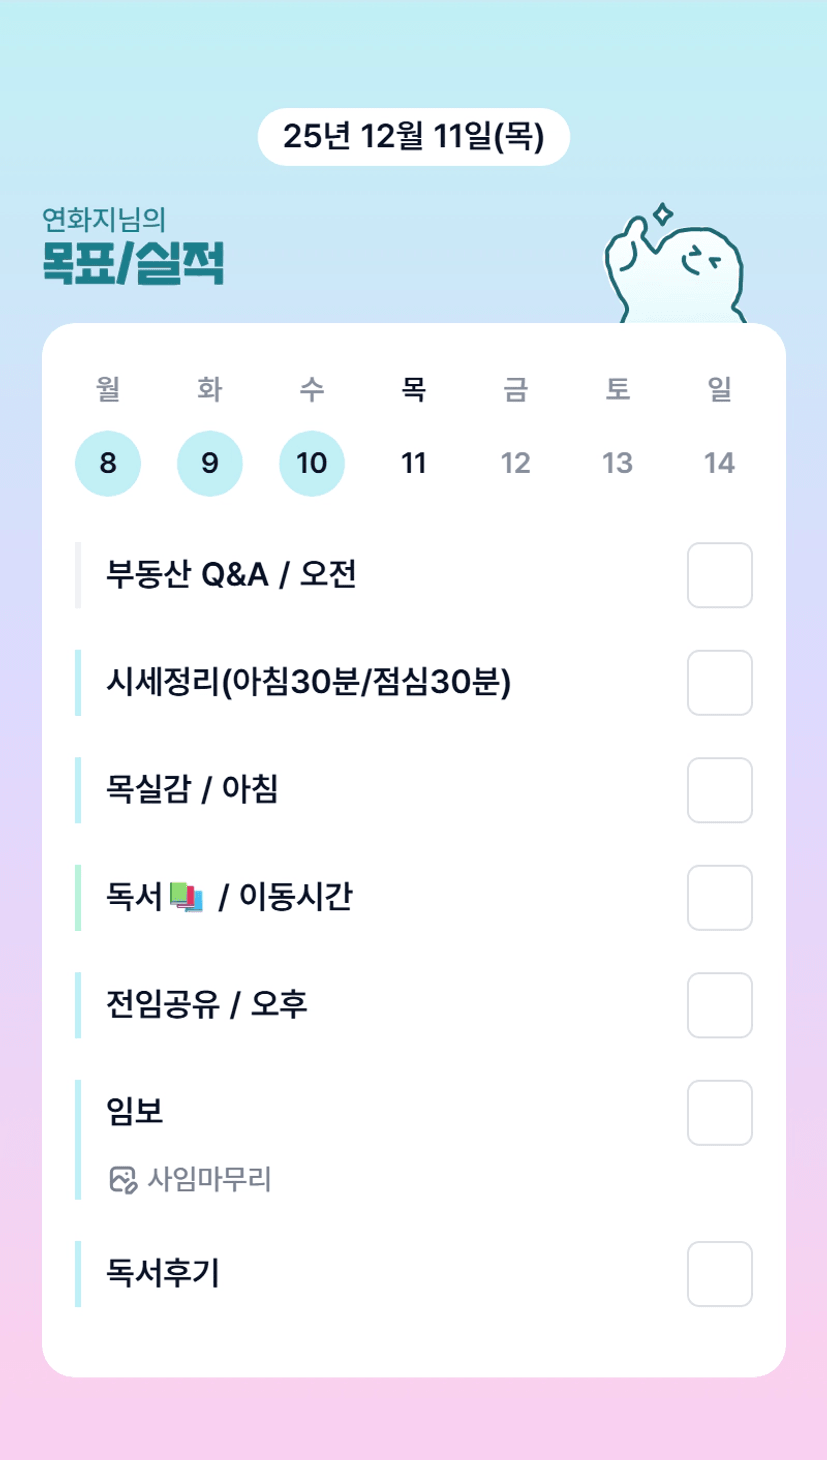Select Saturday the 13th
This screenshot has width=827, height=1460.
point(617,463)
